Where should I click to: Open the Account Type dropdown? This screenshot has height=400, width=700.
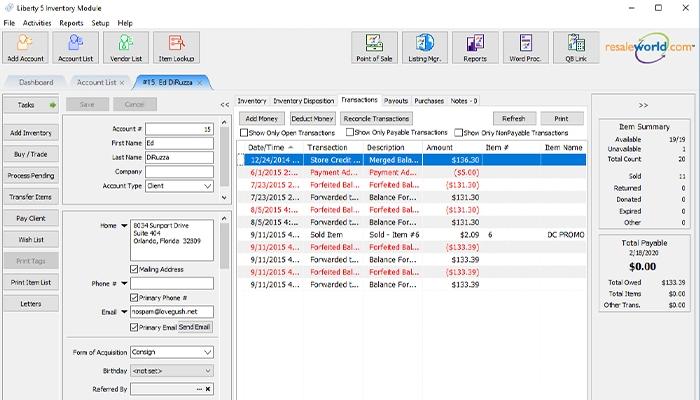(208, 186)
